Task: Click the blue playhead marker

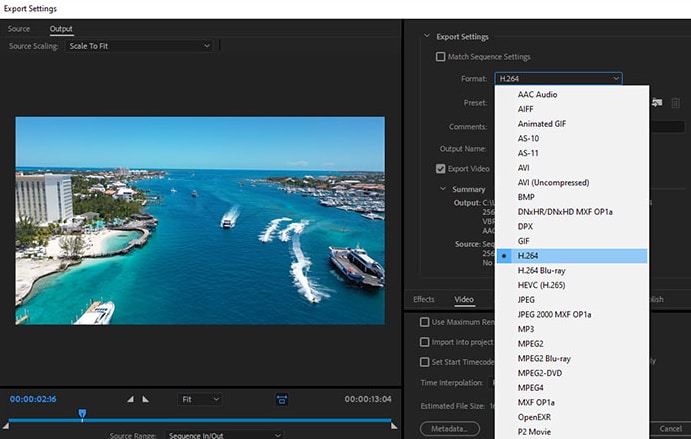Action: [x=82, y=413]
